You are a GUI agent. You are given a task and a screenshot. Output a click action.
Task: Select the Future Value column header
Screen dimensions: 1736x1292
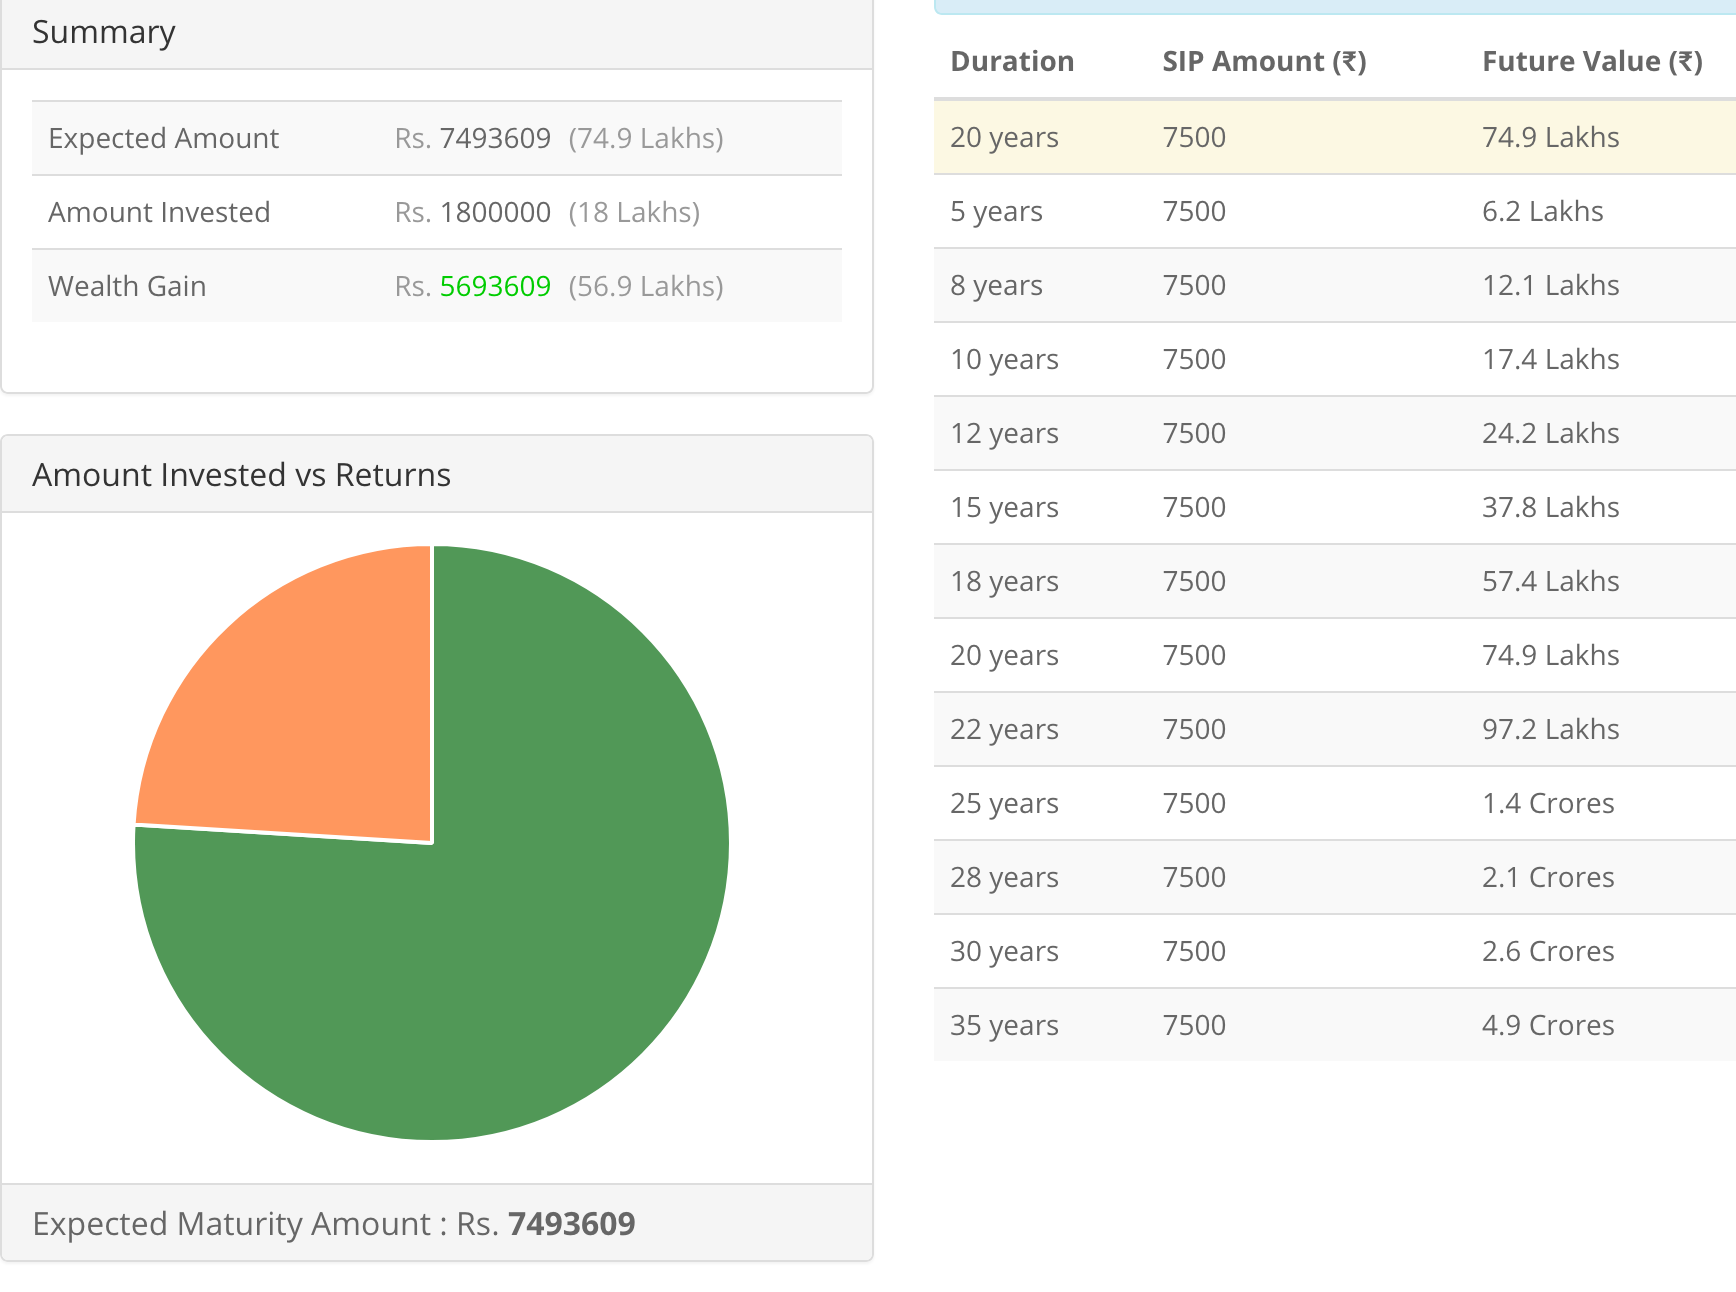pos(1591,62)
